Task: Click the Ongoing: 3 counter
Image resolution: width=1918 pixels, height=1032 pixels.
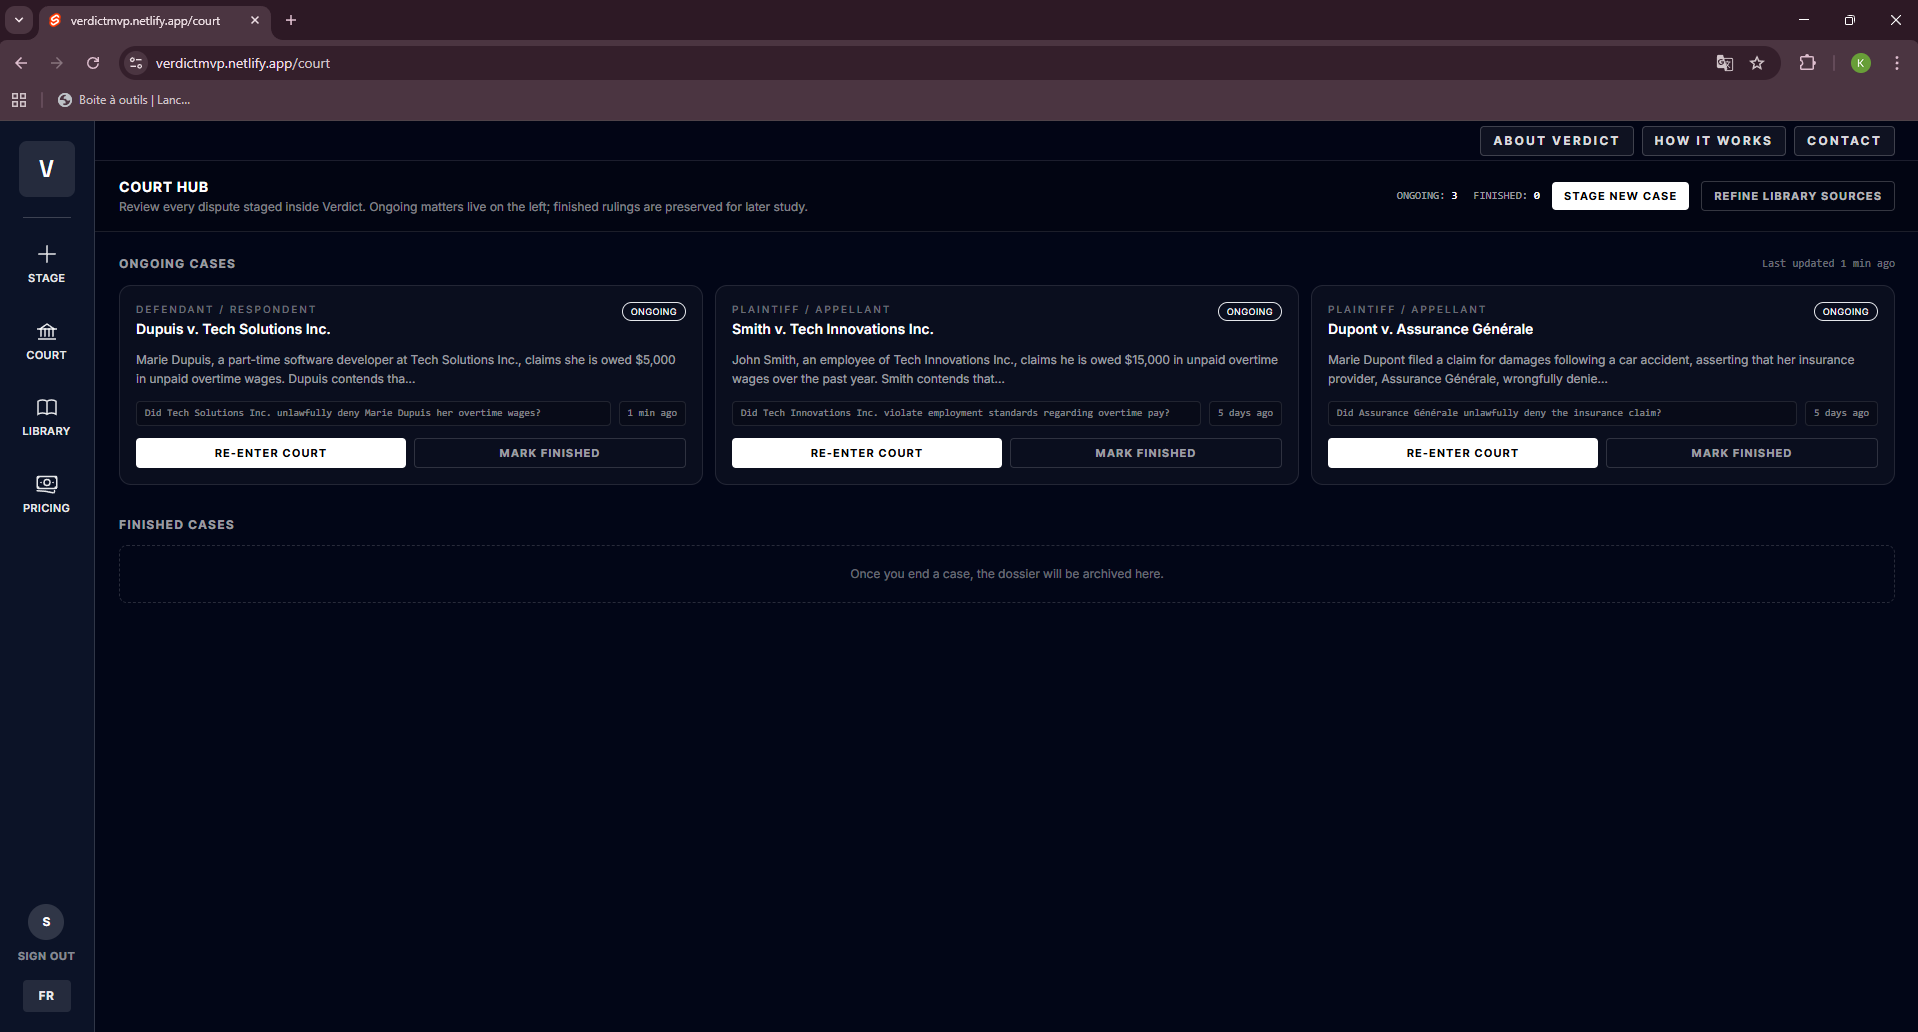Action: tap(1427, 196)
